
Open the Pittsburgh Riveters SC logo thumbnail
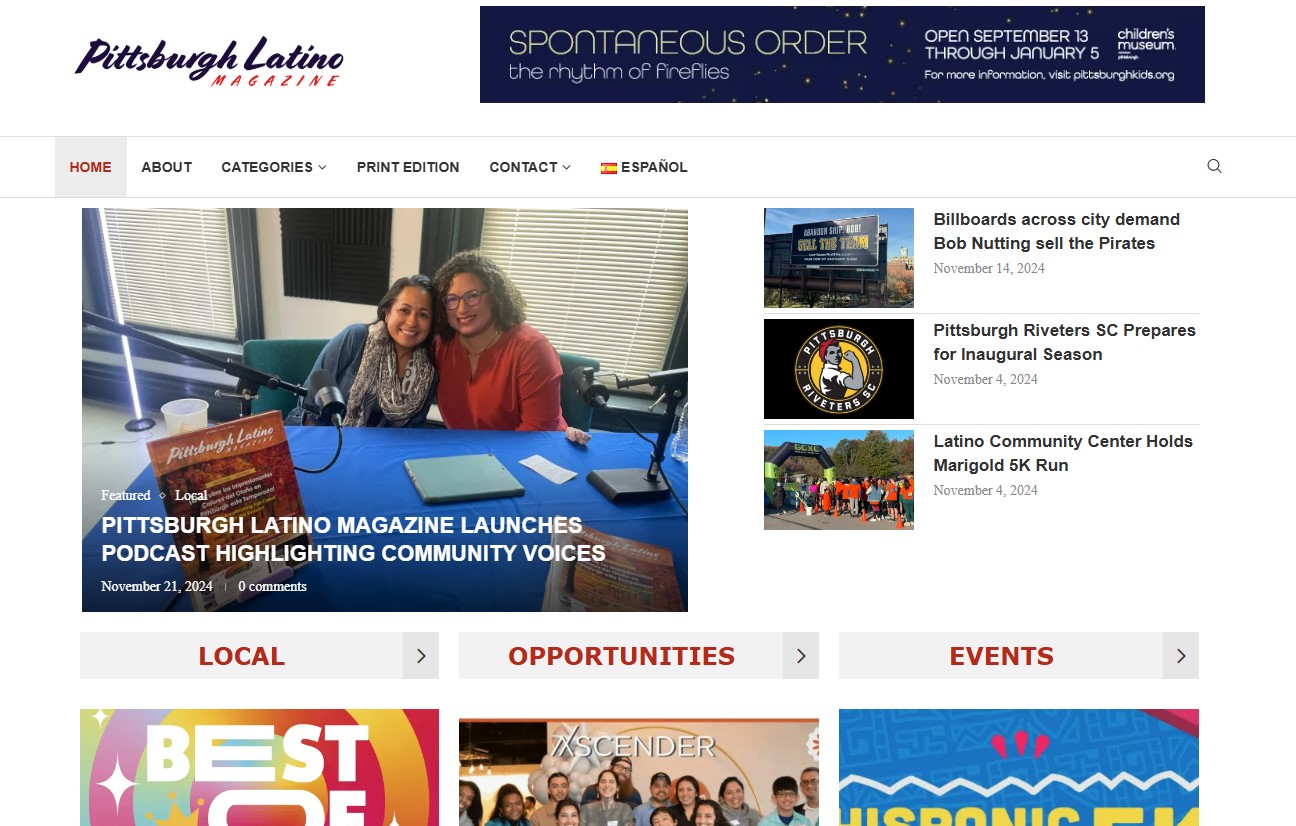click(x=839, y=369)
